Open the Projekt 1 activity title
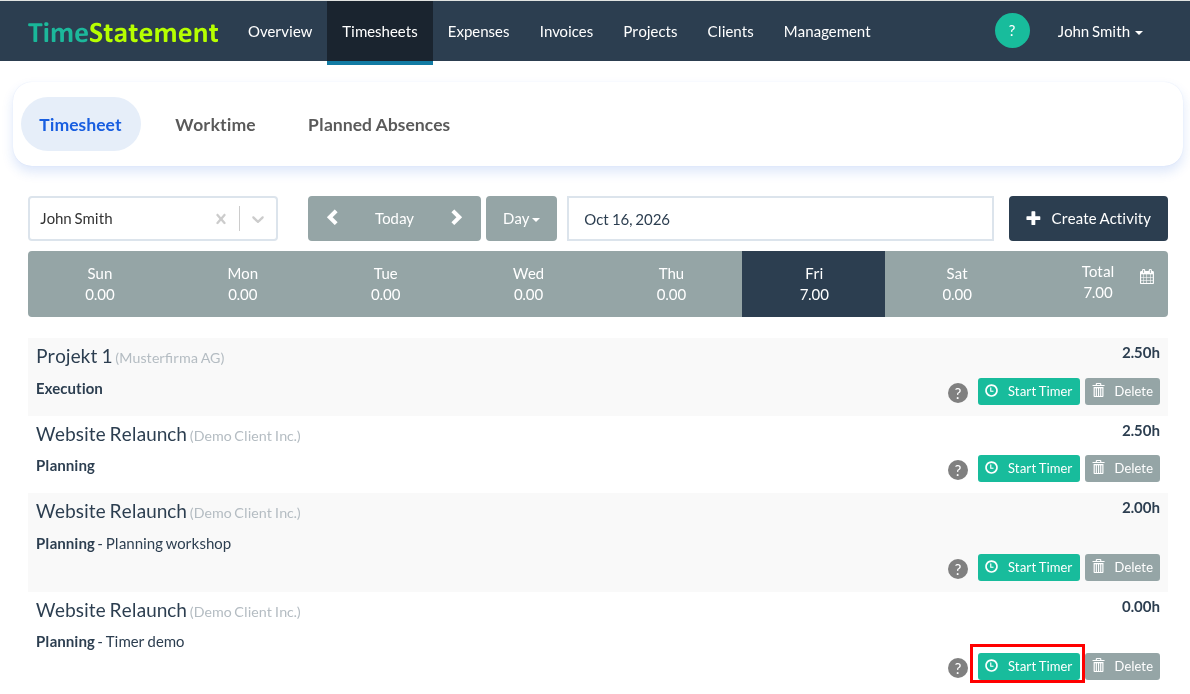 [x=74, y=356]
